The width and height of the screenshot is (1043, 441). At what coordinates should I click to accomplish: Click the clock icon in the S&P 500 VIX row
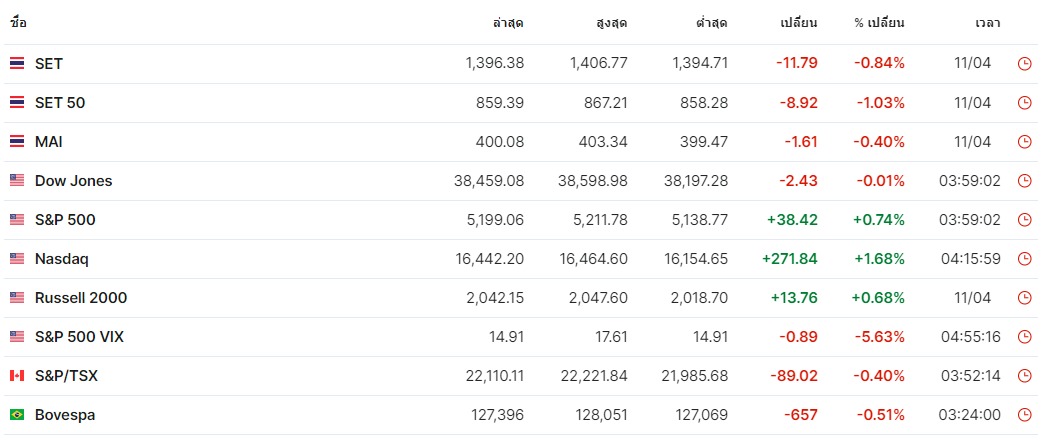tap(1024, 337)
